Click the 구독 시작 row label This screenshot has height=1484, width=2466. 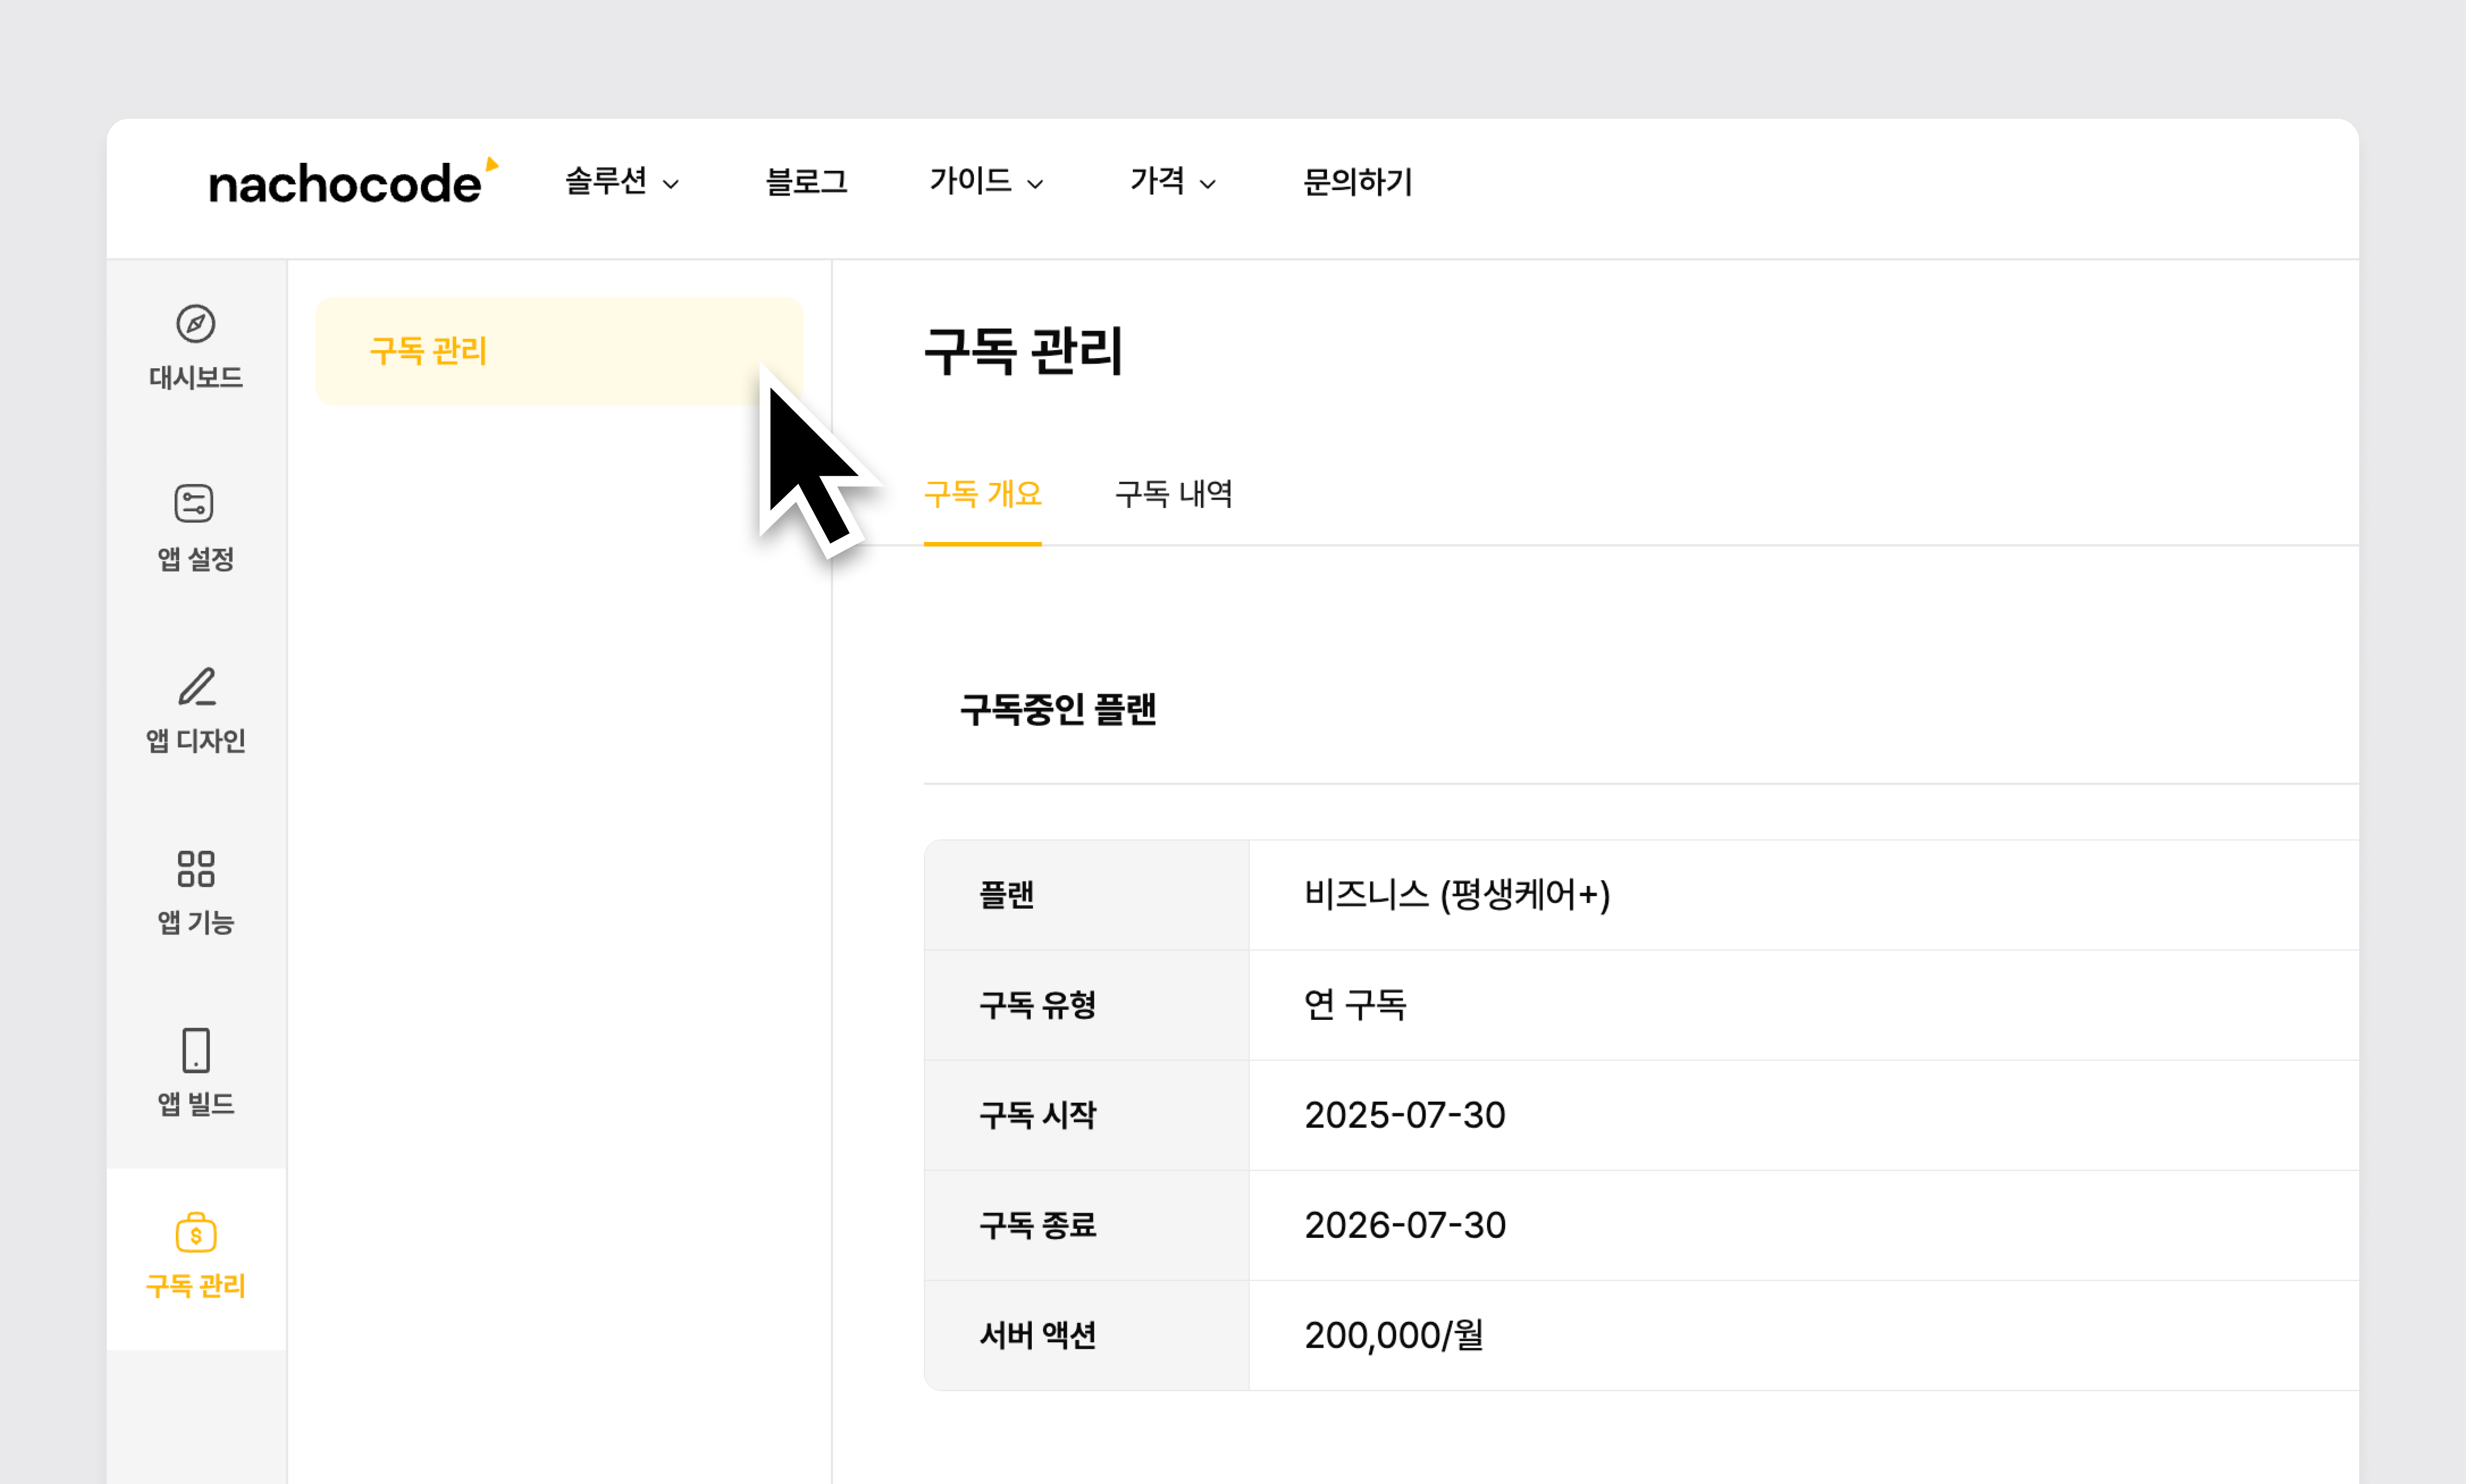tap(1038, 1115)
